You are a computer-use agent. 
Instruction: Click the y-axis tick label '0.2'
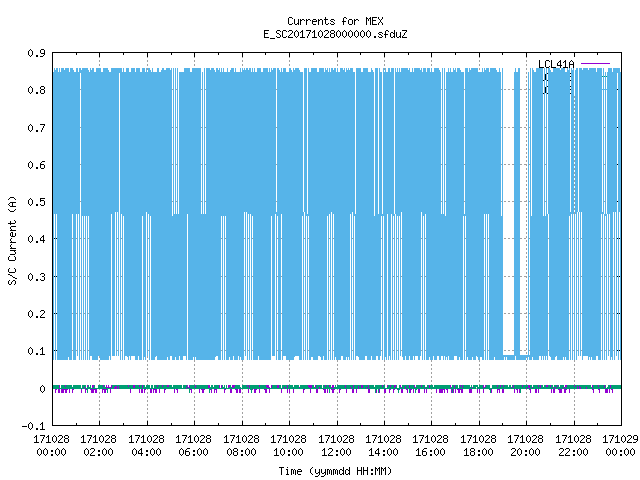click(x=36, y=314)
